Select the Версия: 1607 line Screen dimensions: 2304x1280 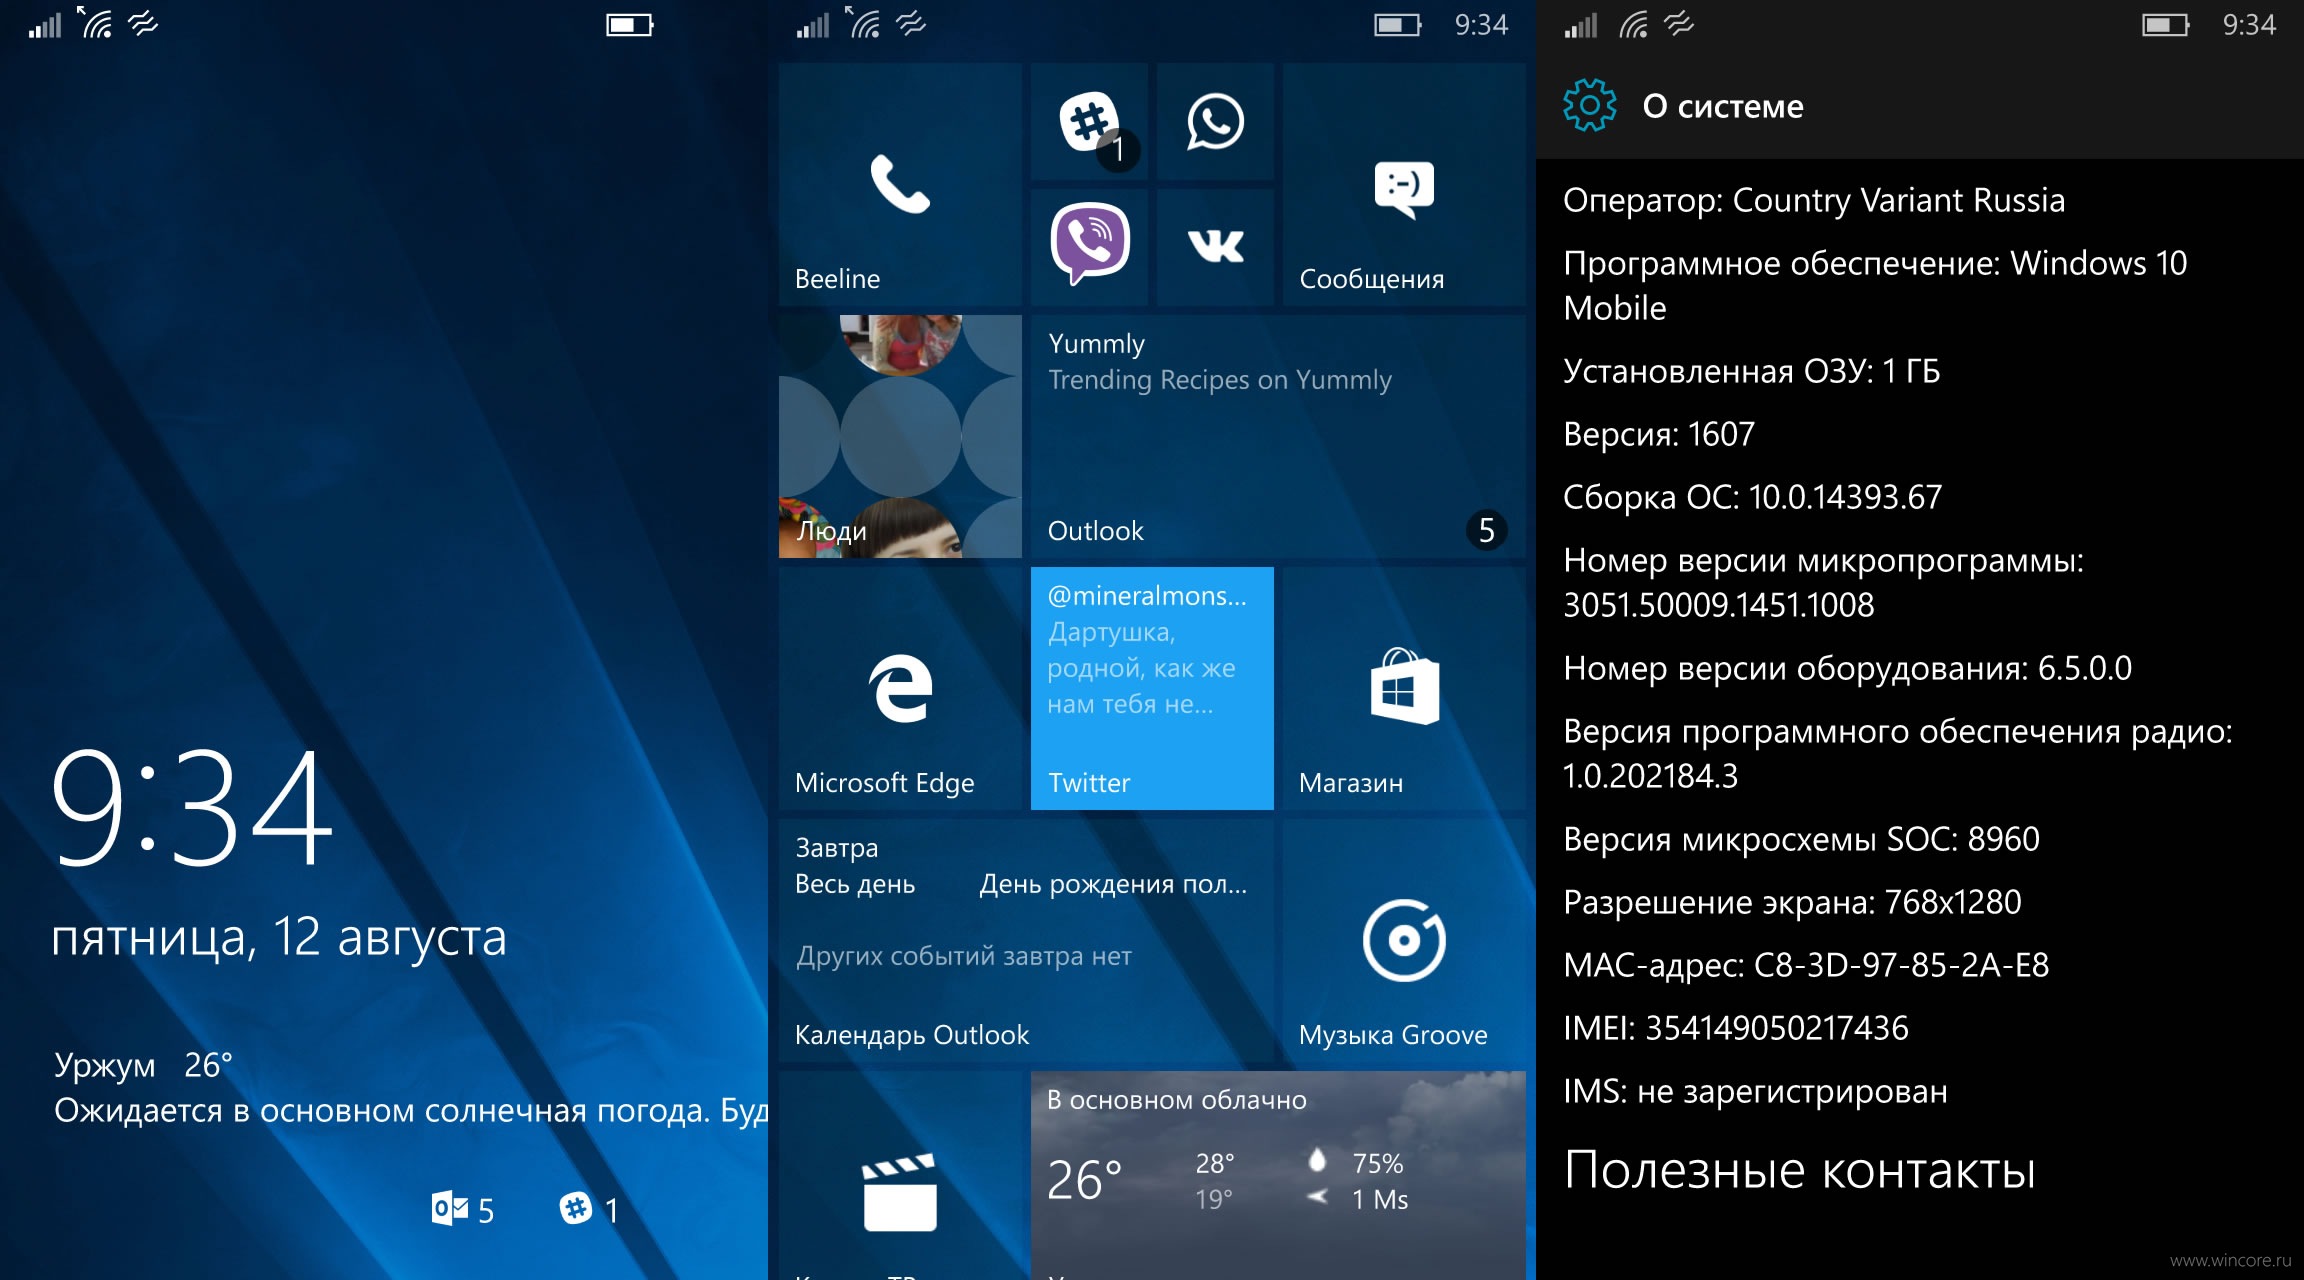(x=1659, y=434)
